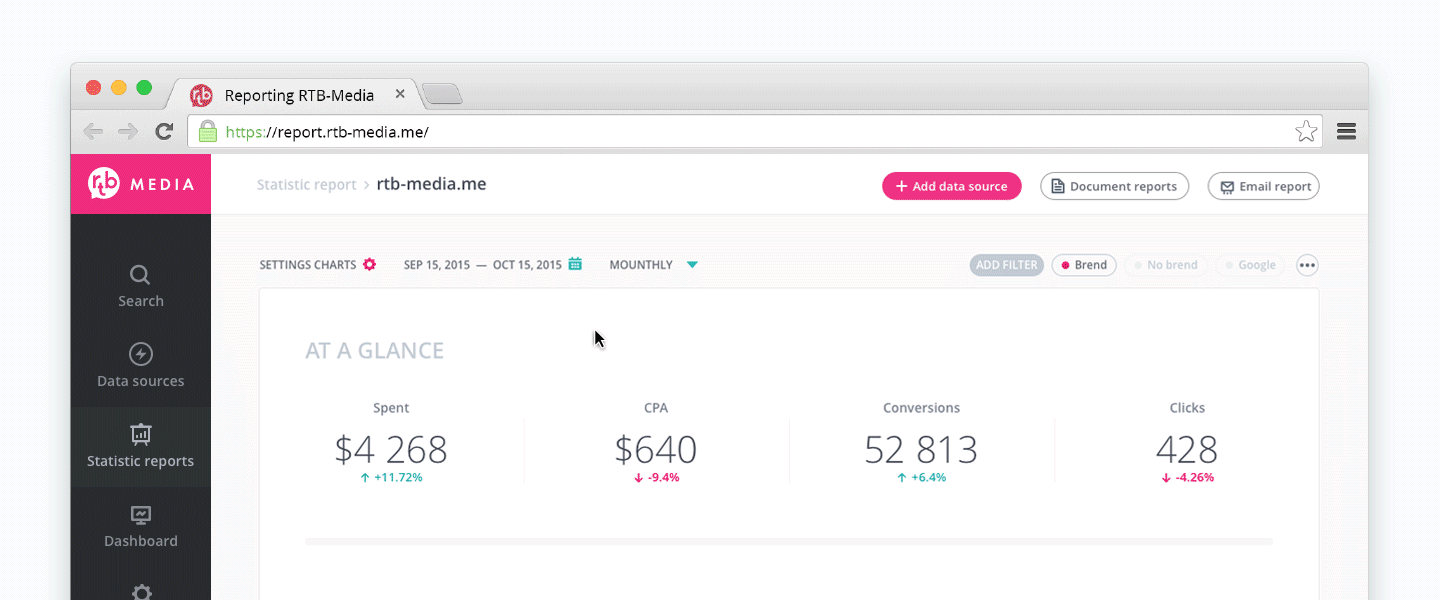Click the gear icon beside Settings Charts

pos(370,265)
